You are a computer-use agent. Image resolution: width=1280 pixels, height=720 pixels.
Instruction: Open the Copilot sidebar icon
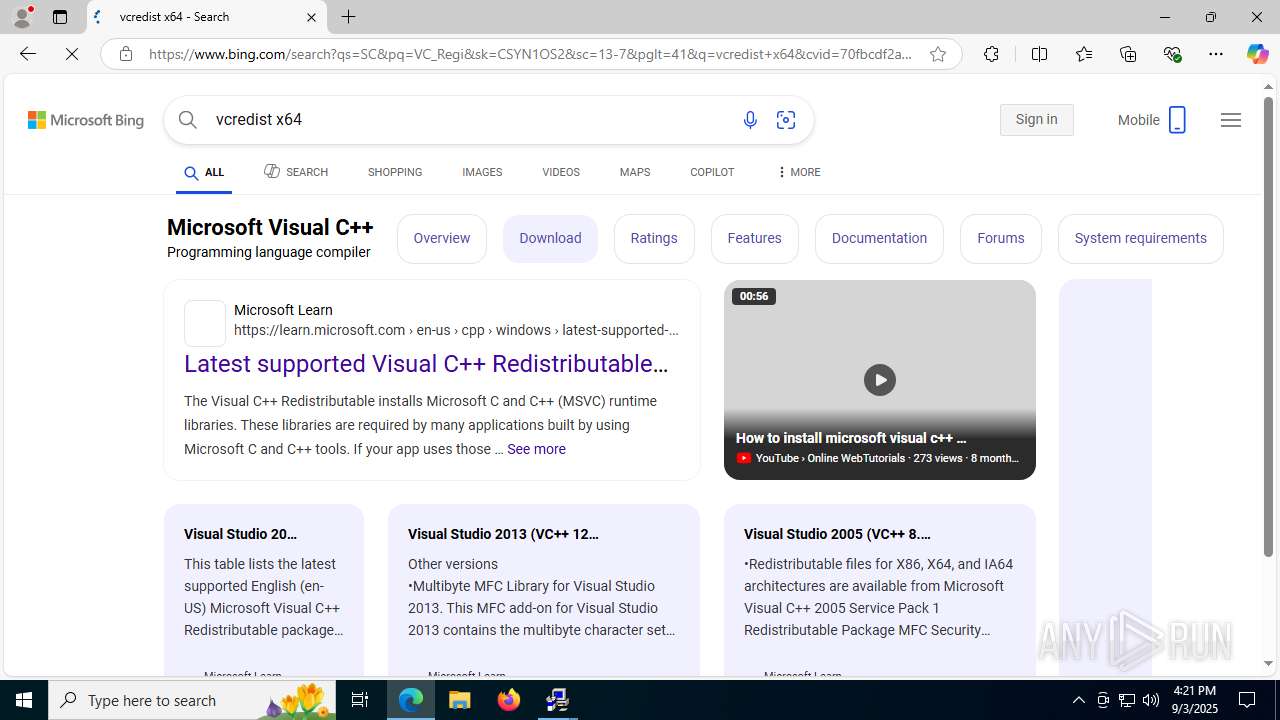[1257, 54]
